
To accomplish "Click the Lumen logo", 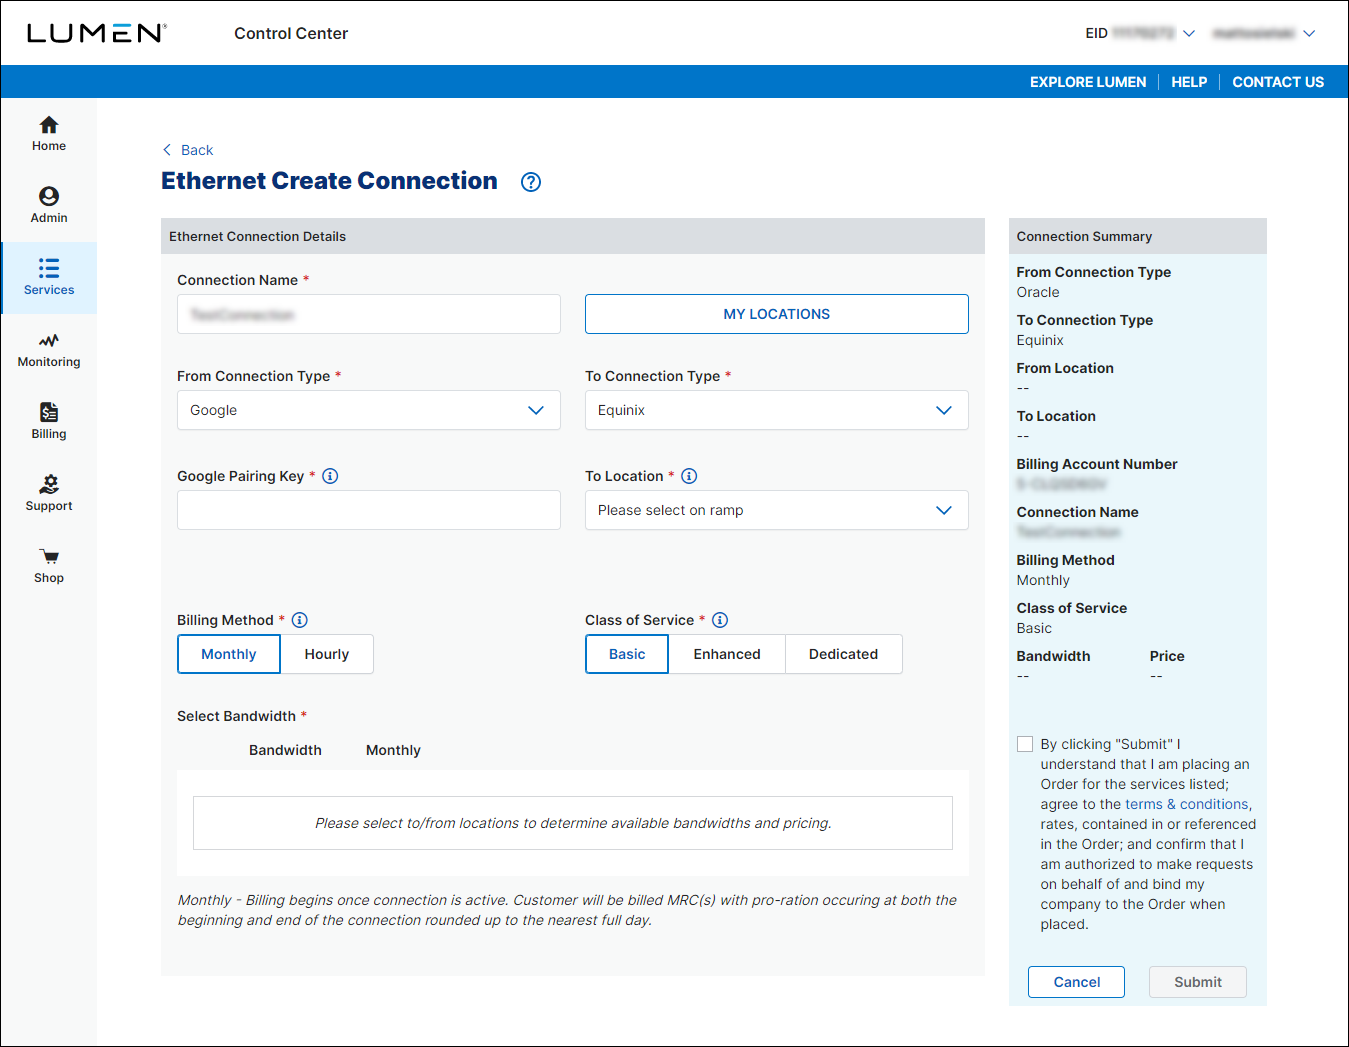I will coord(97,33).
